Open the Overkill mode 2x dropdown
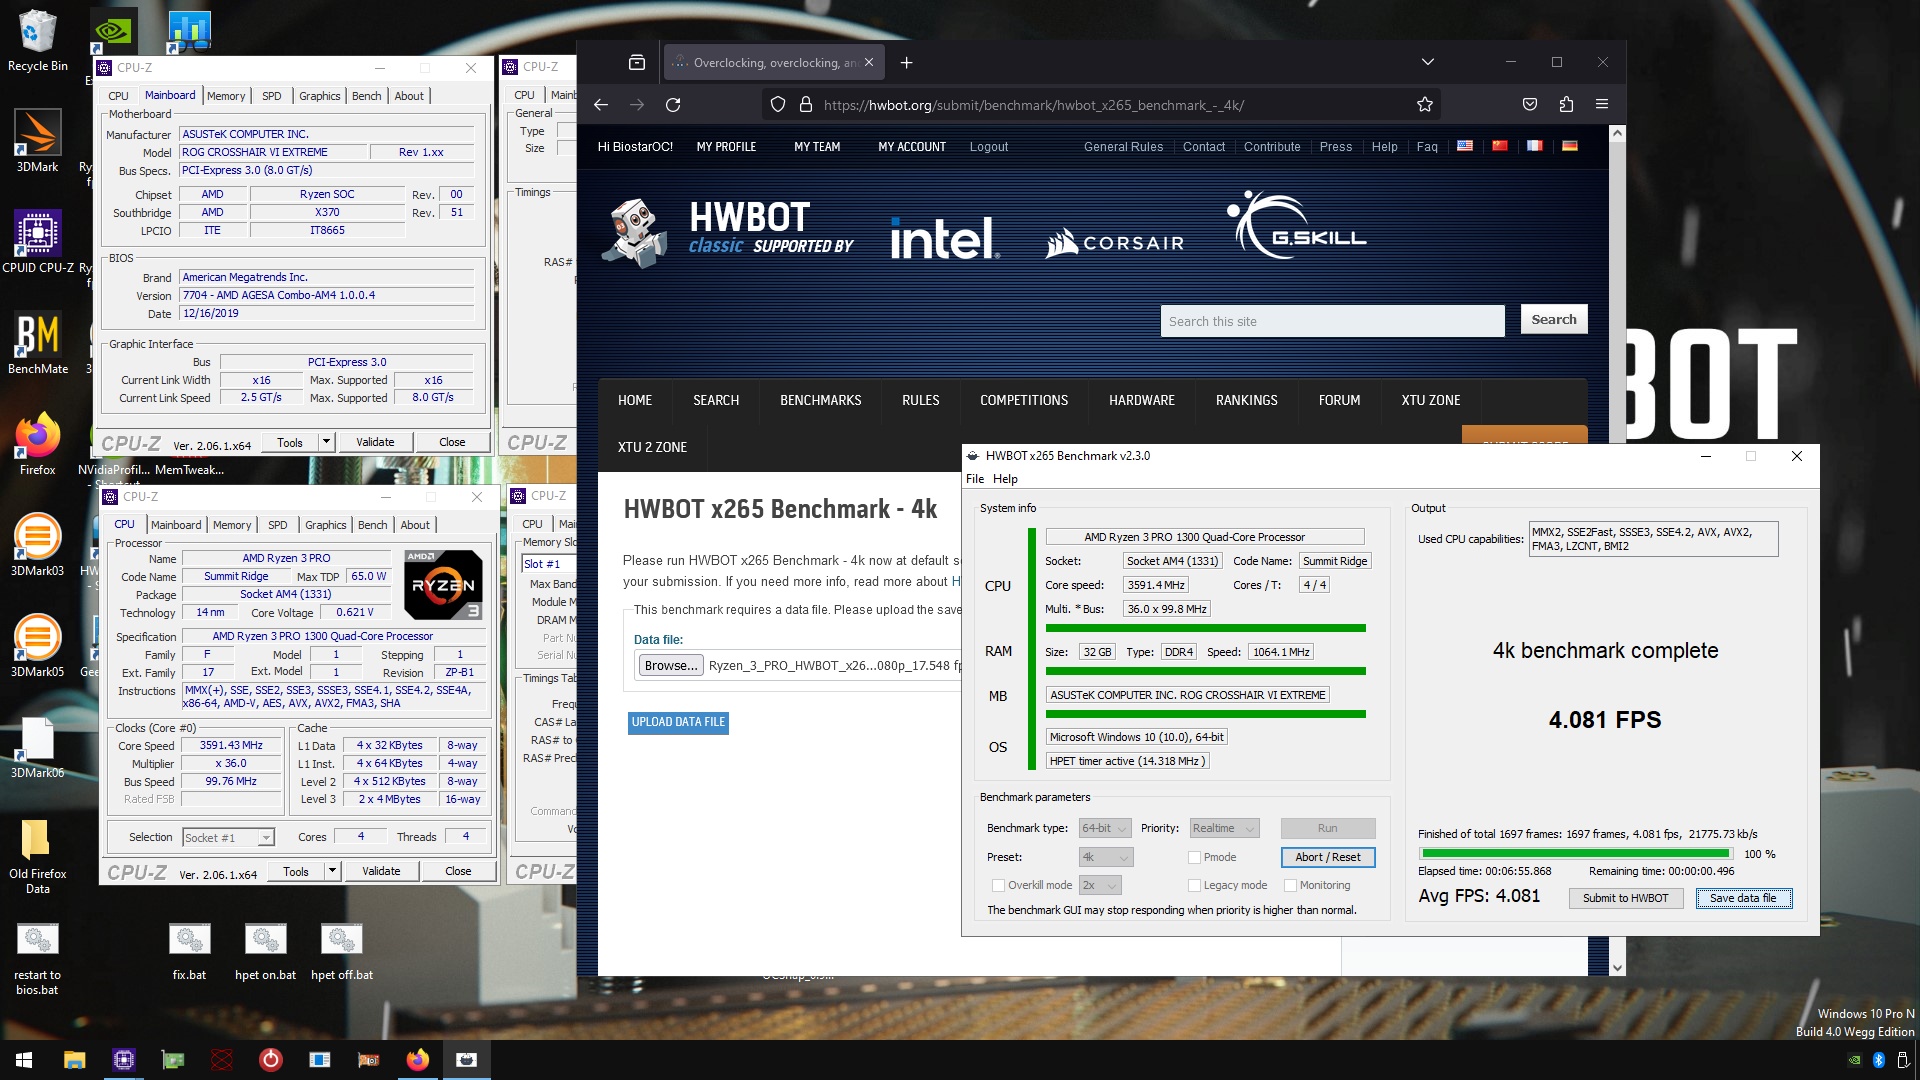 (1100, 885)
